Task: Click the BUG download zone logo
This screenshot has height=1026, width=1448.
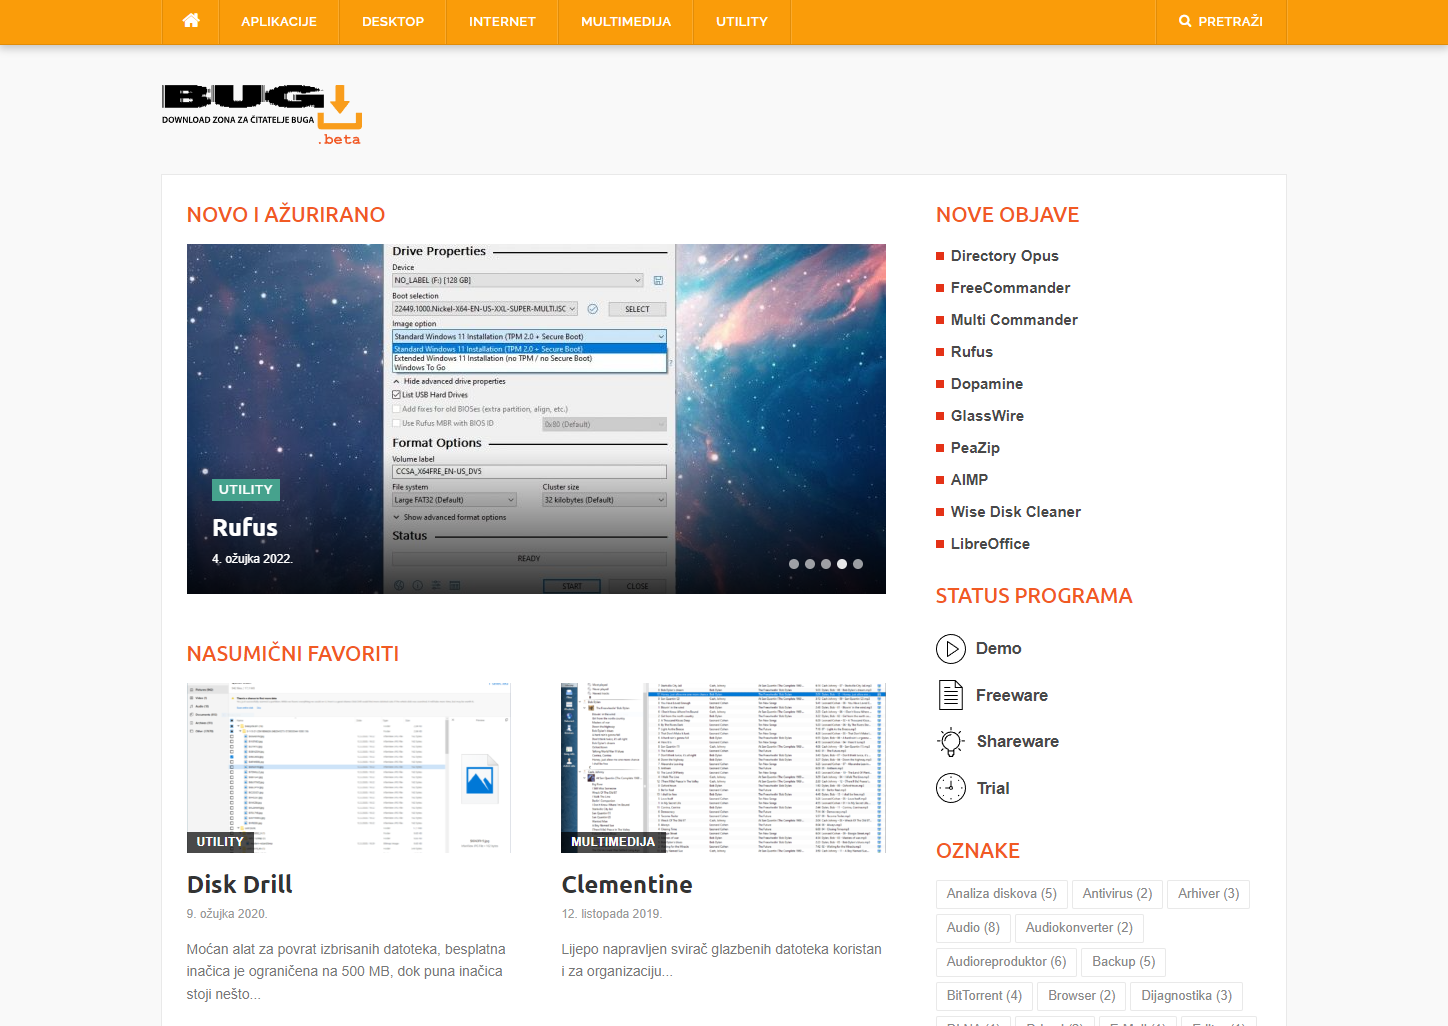Action: tap(262, 115)
